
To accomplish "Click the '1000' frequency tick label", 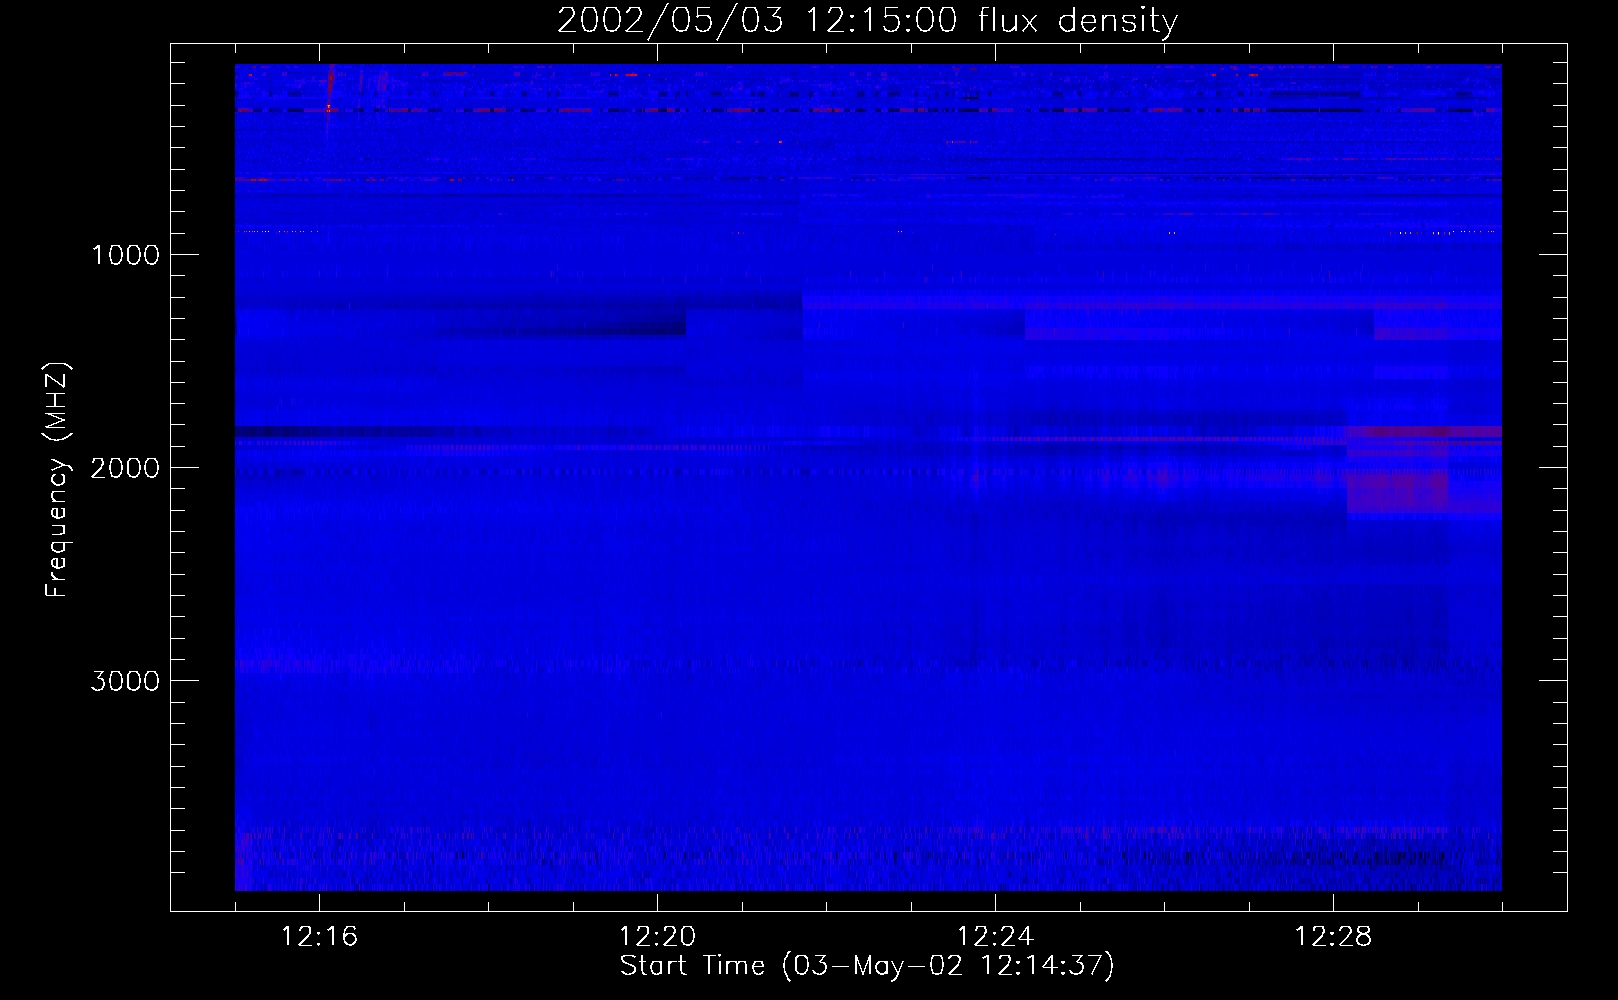I will (125, 255).
